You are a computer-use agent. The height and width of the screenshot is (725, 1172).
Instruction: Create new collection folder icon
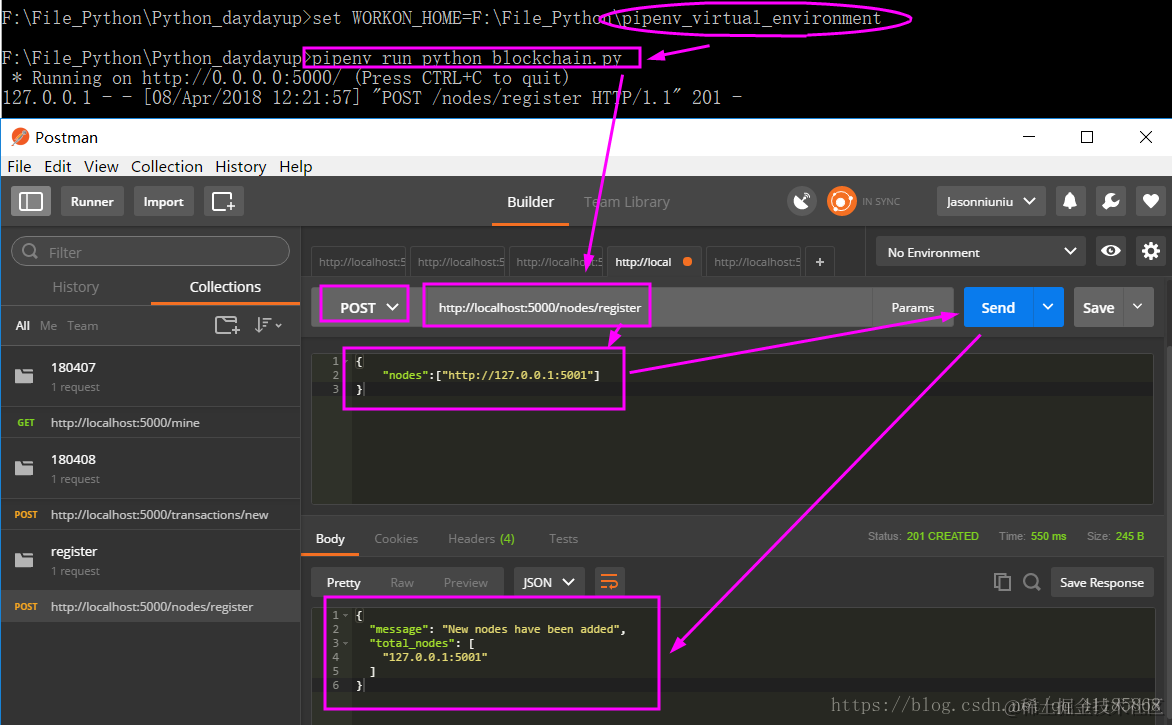[227, 325]
